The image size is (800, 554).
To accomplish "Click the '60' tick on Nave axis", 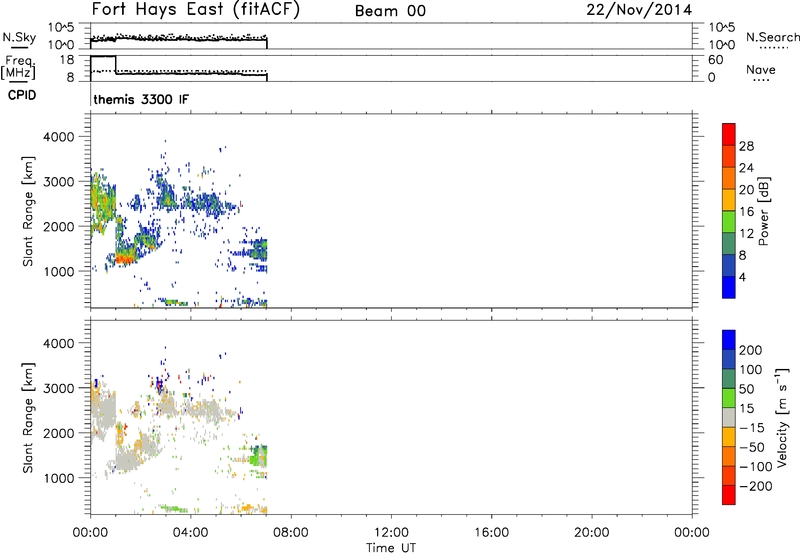I will coord(715,60).
